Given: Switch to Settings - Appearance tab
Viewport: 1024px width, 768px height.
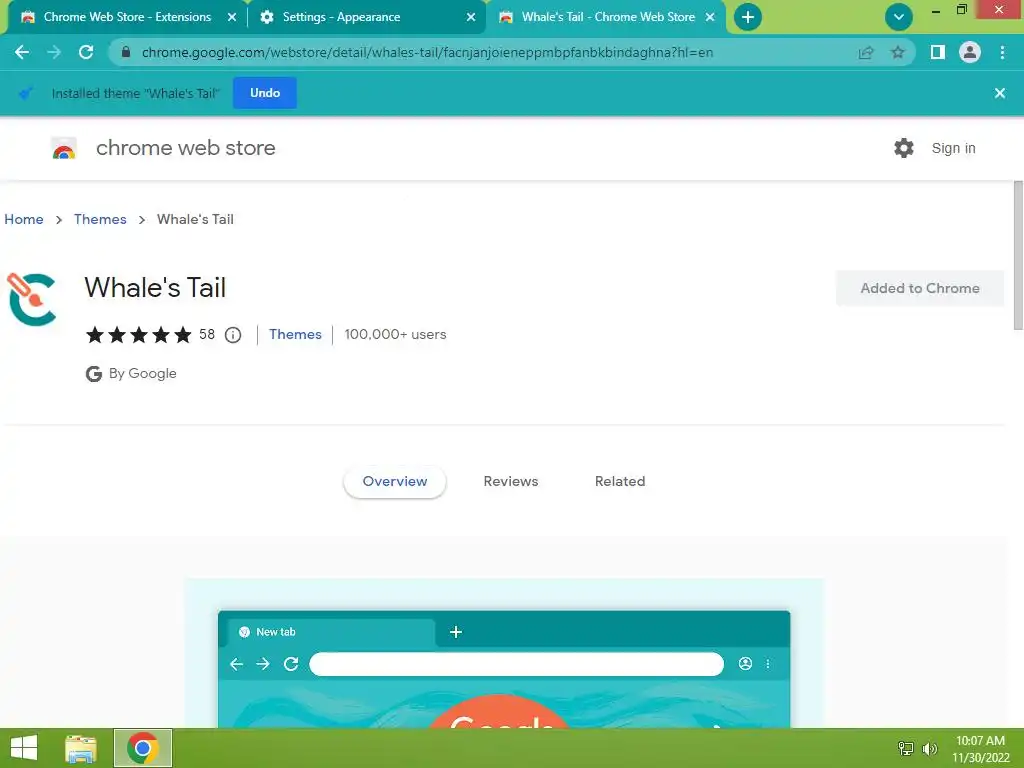Looking at the screenshot, I should pos(366,17).
